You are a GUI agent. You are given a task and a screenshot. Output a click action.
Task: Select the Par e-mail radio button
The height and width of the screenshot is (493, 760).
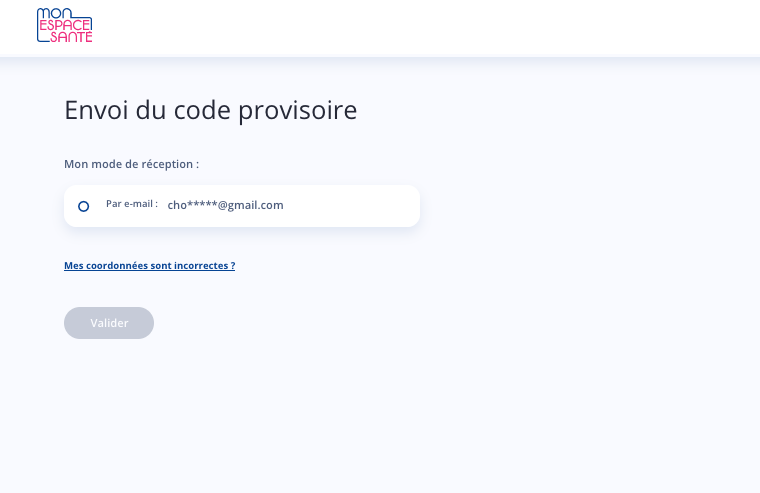click(83, 207)
